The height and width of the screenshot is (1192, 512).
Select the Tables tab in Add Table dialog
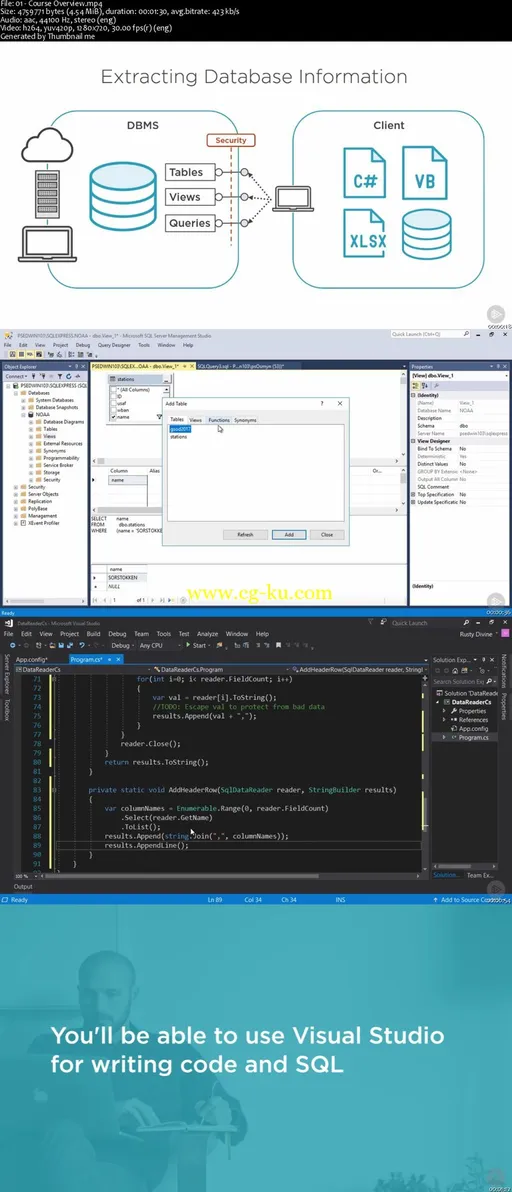pyautogui.click(x=177, y=420)
